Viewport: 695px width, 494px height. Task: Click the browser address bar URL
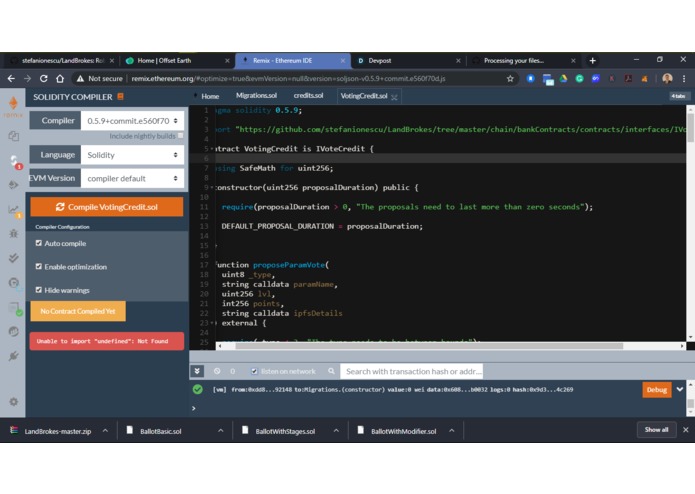click(x=288, y=78)
